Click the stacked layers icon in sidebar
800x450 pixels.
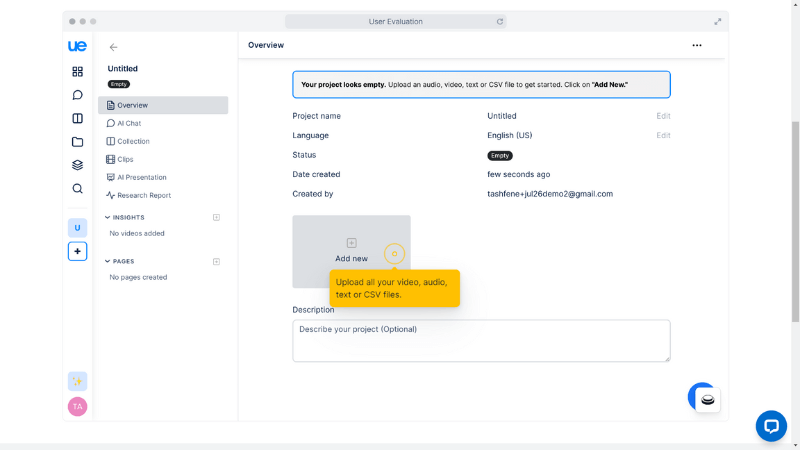point(77,165)
